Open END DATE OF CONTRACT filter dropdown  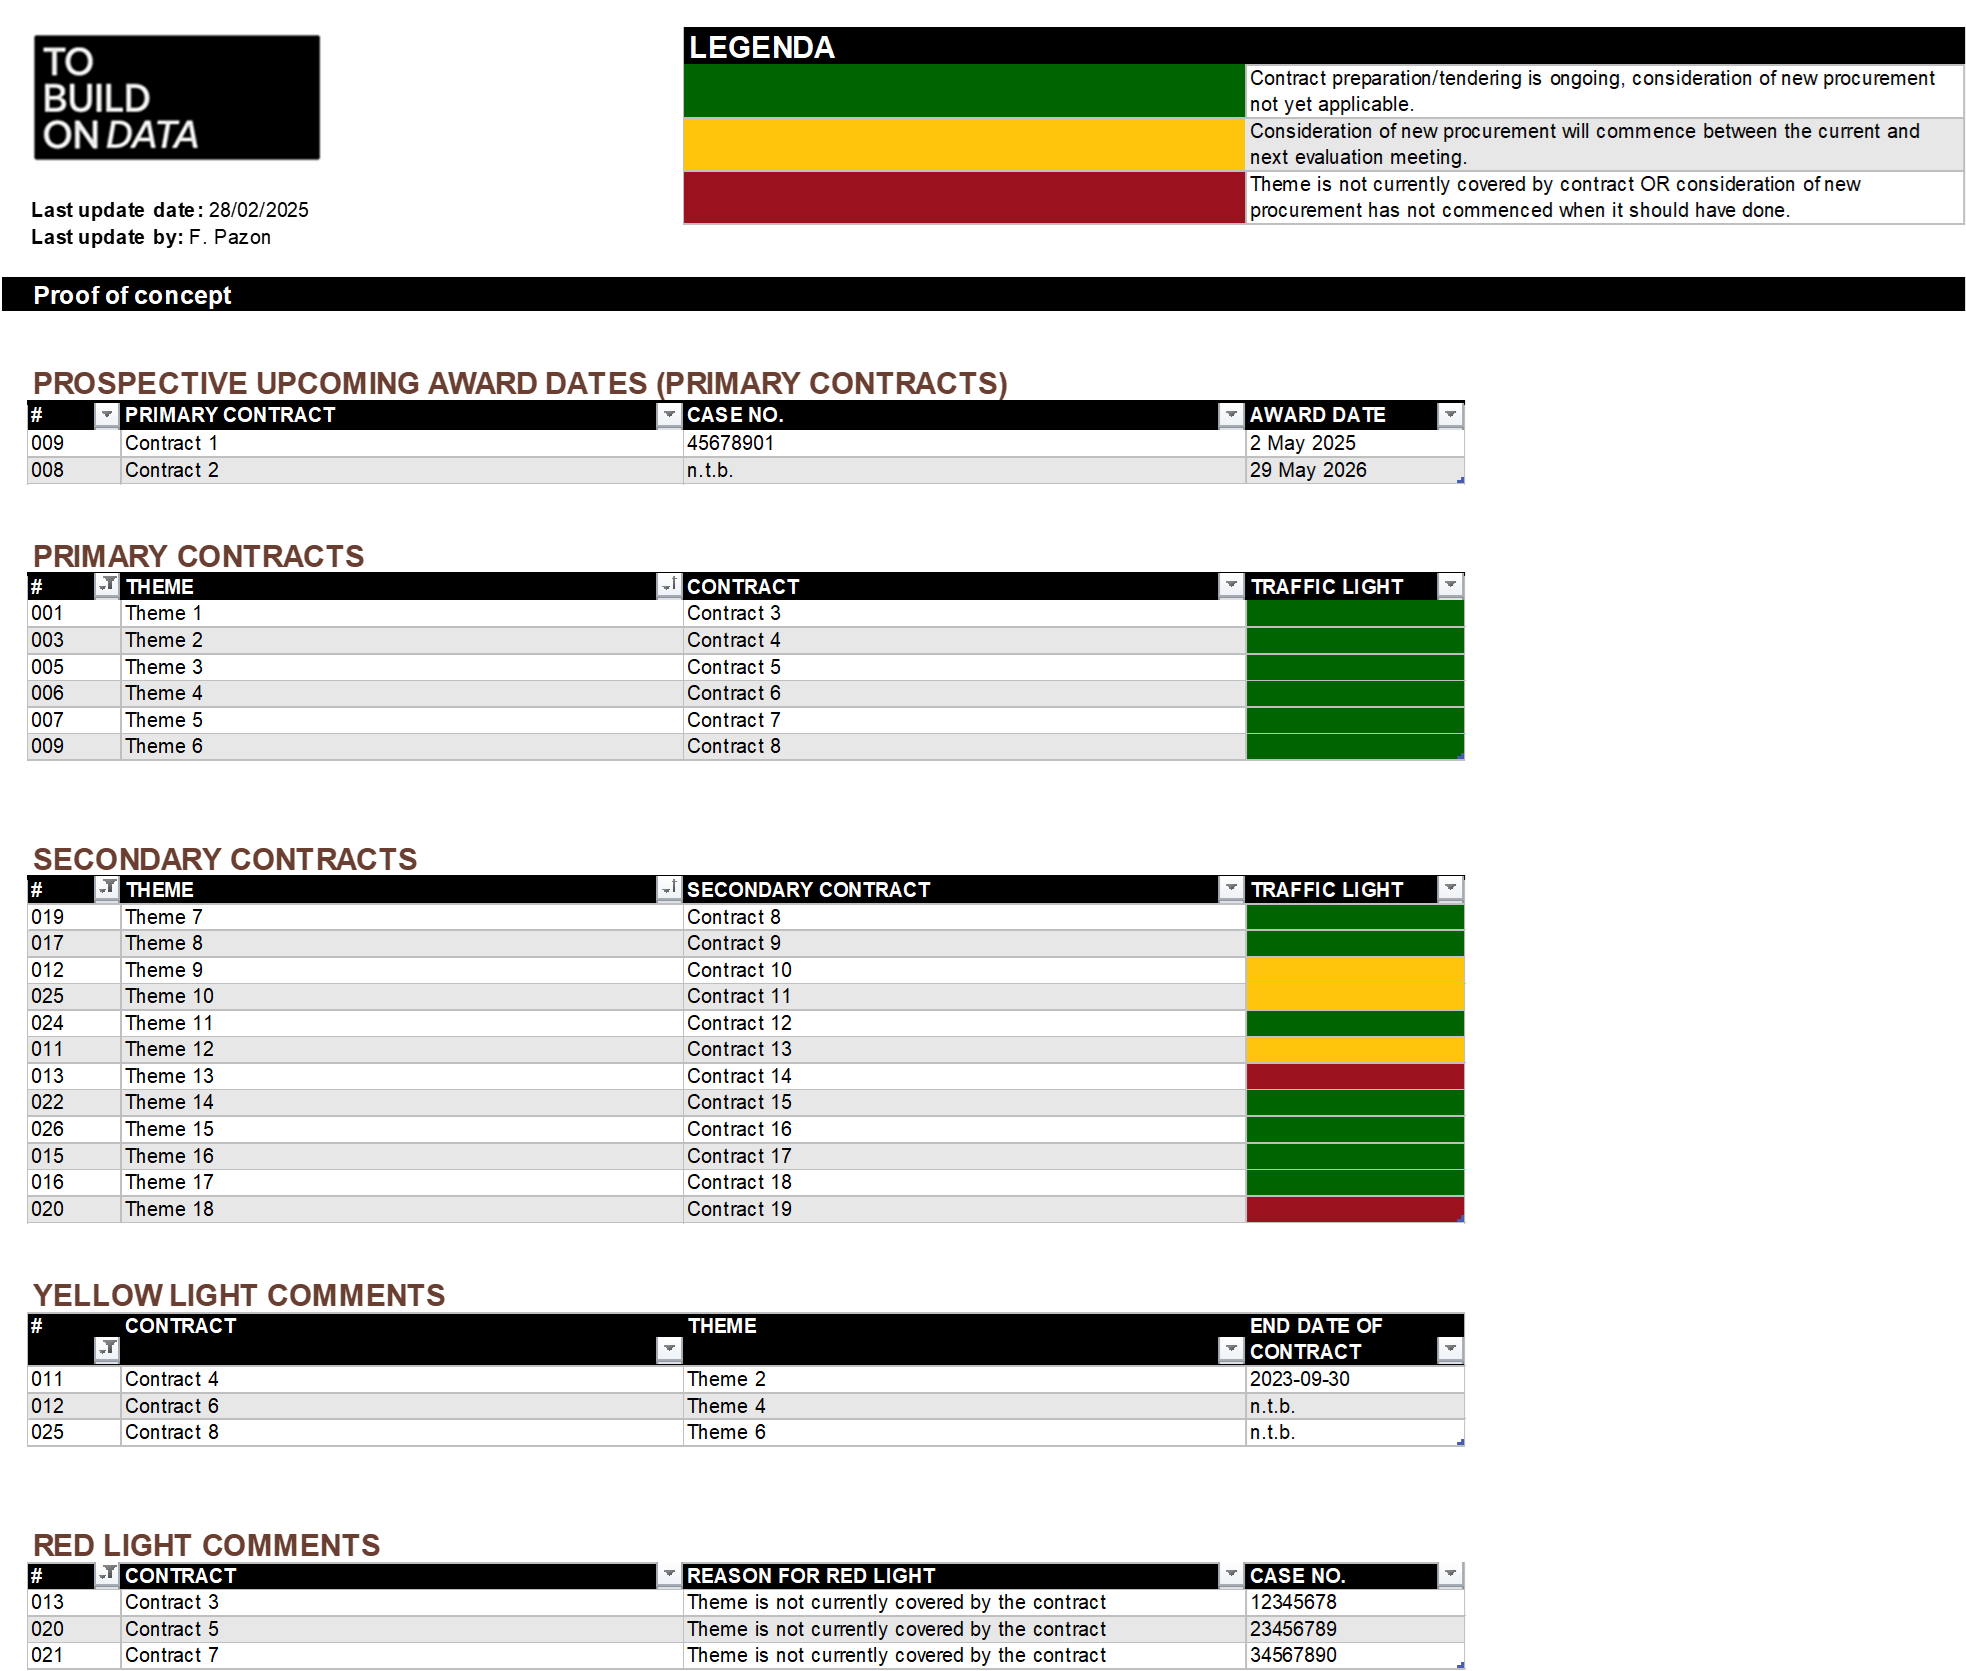[1450, 1350]
